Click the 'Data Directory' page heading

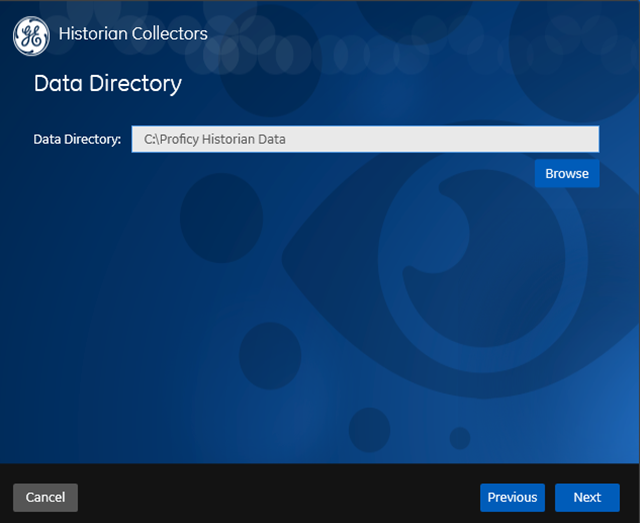point(108,84)
